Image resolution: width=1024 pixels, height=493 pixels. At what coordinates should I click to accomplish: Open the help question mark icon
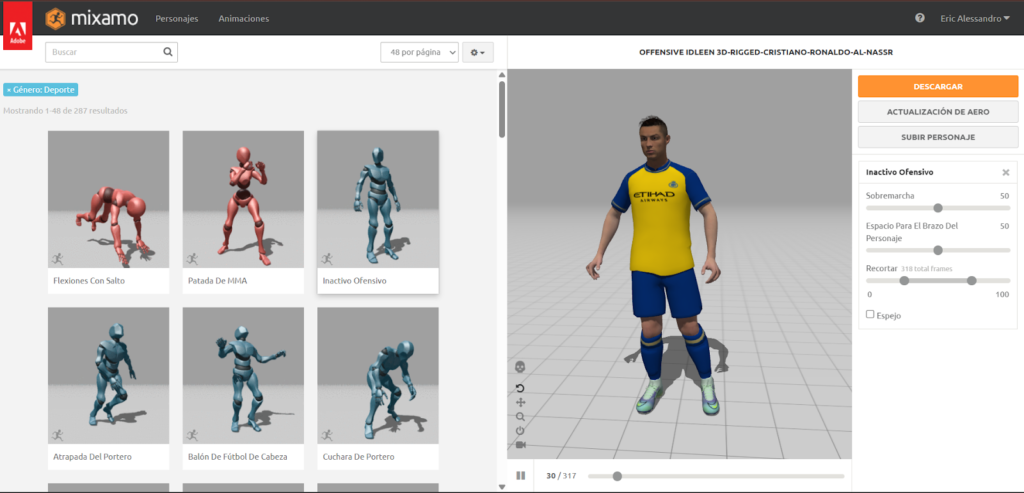tap(920, 18)
